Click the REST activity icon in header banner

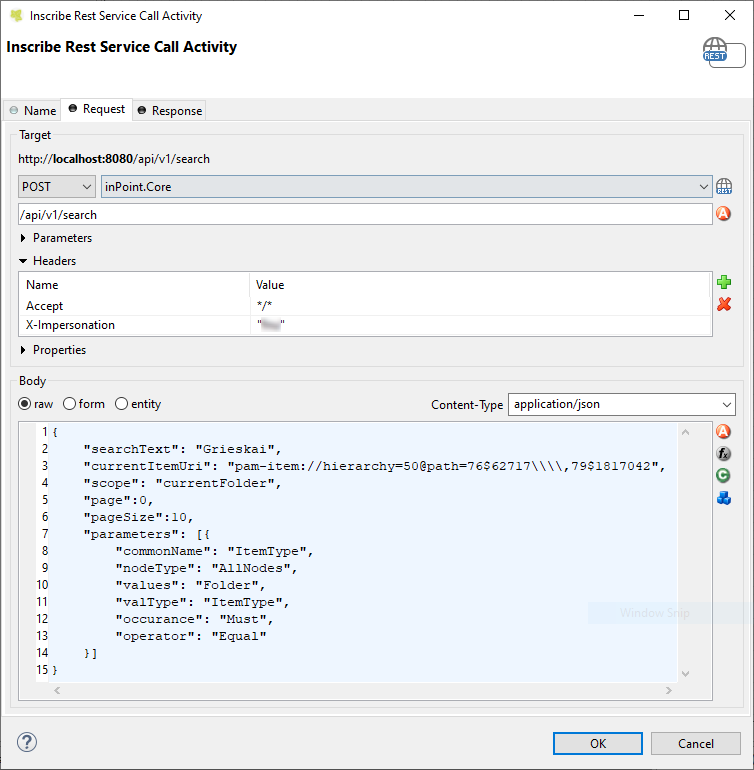tap(724, 52)
